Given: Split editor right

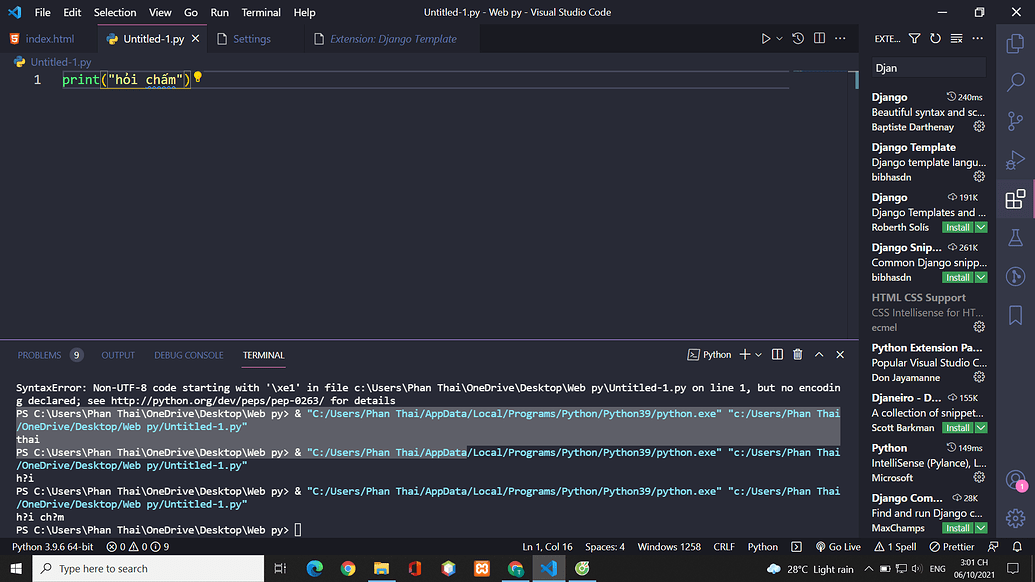Looking at the screenshot, I should [x=819, y=39].
